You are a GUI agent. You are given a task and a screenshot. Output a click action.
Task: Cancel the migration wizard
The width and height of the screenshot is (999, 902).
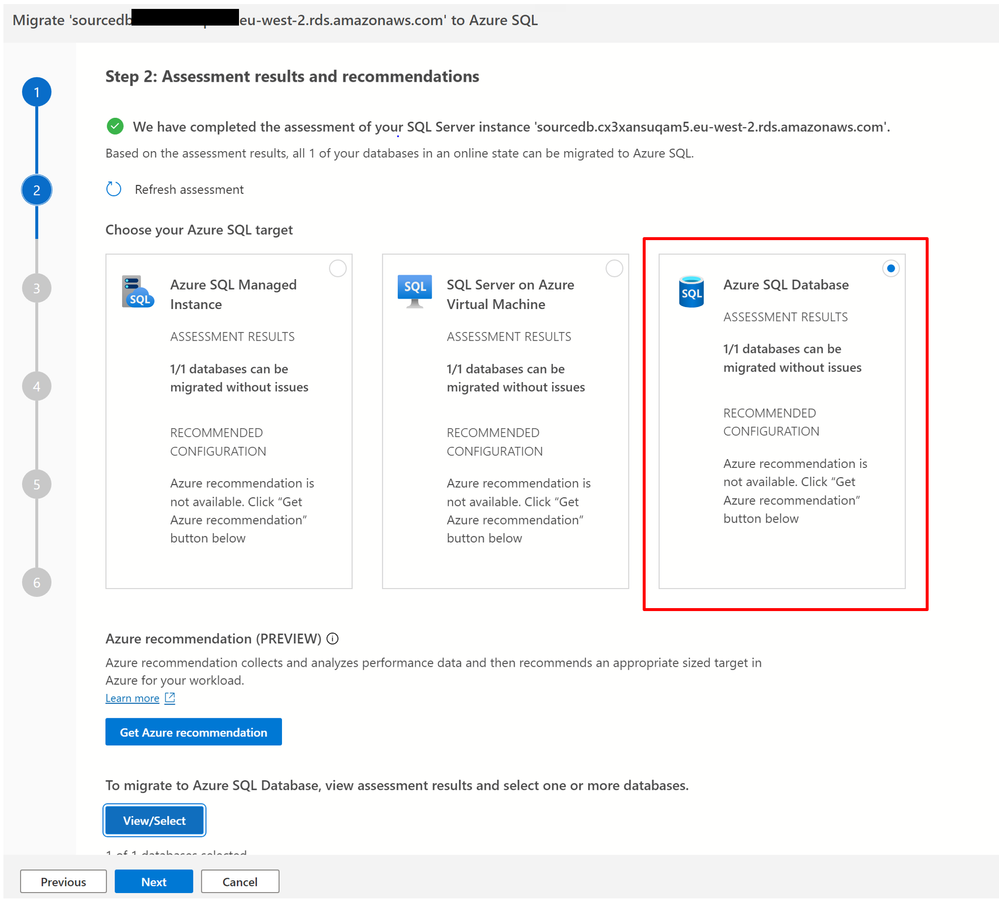coord(240,882)
